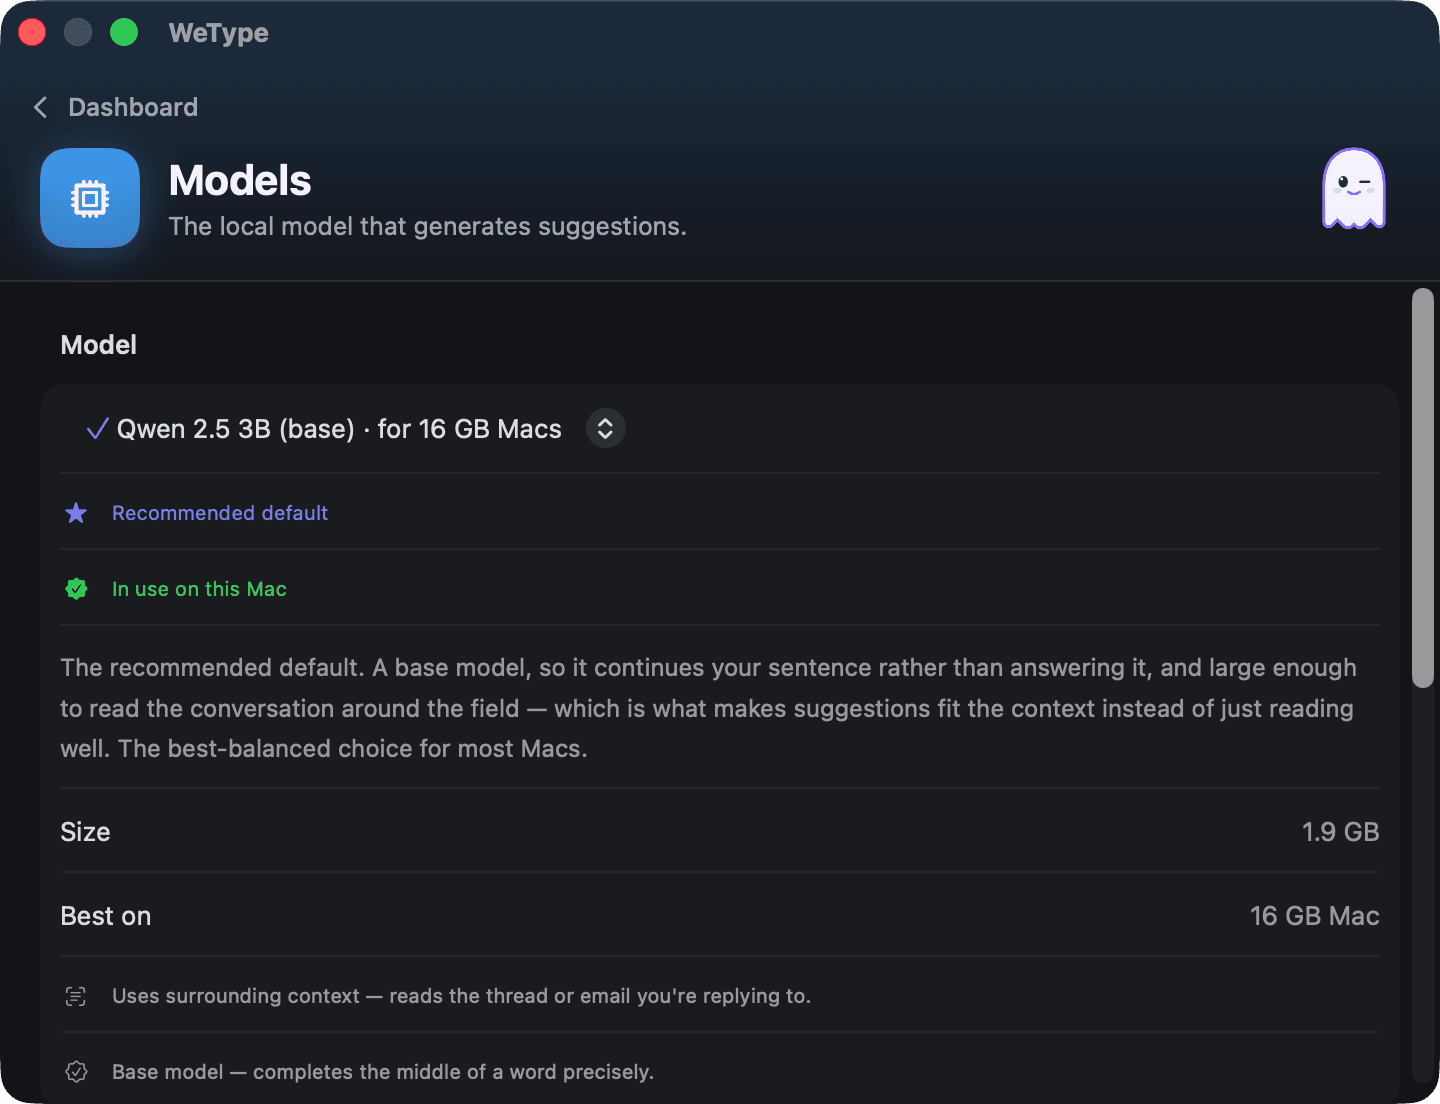This screenshot has height=1104, width=1440.
Task: Click the green verified badge icon
Action: (x=76, y=589)
